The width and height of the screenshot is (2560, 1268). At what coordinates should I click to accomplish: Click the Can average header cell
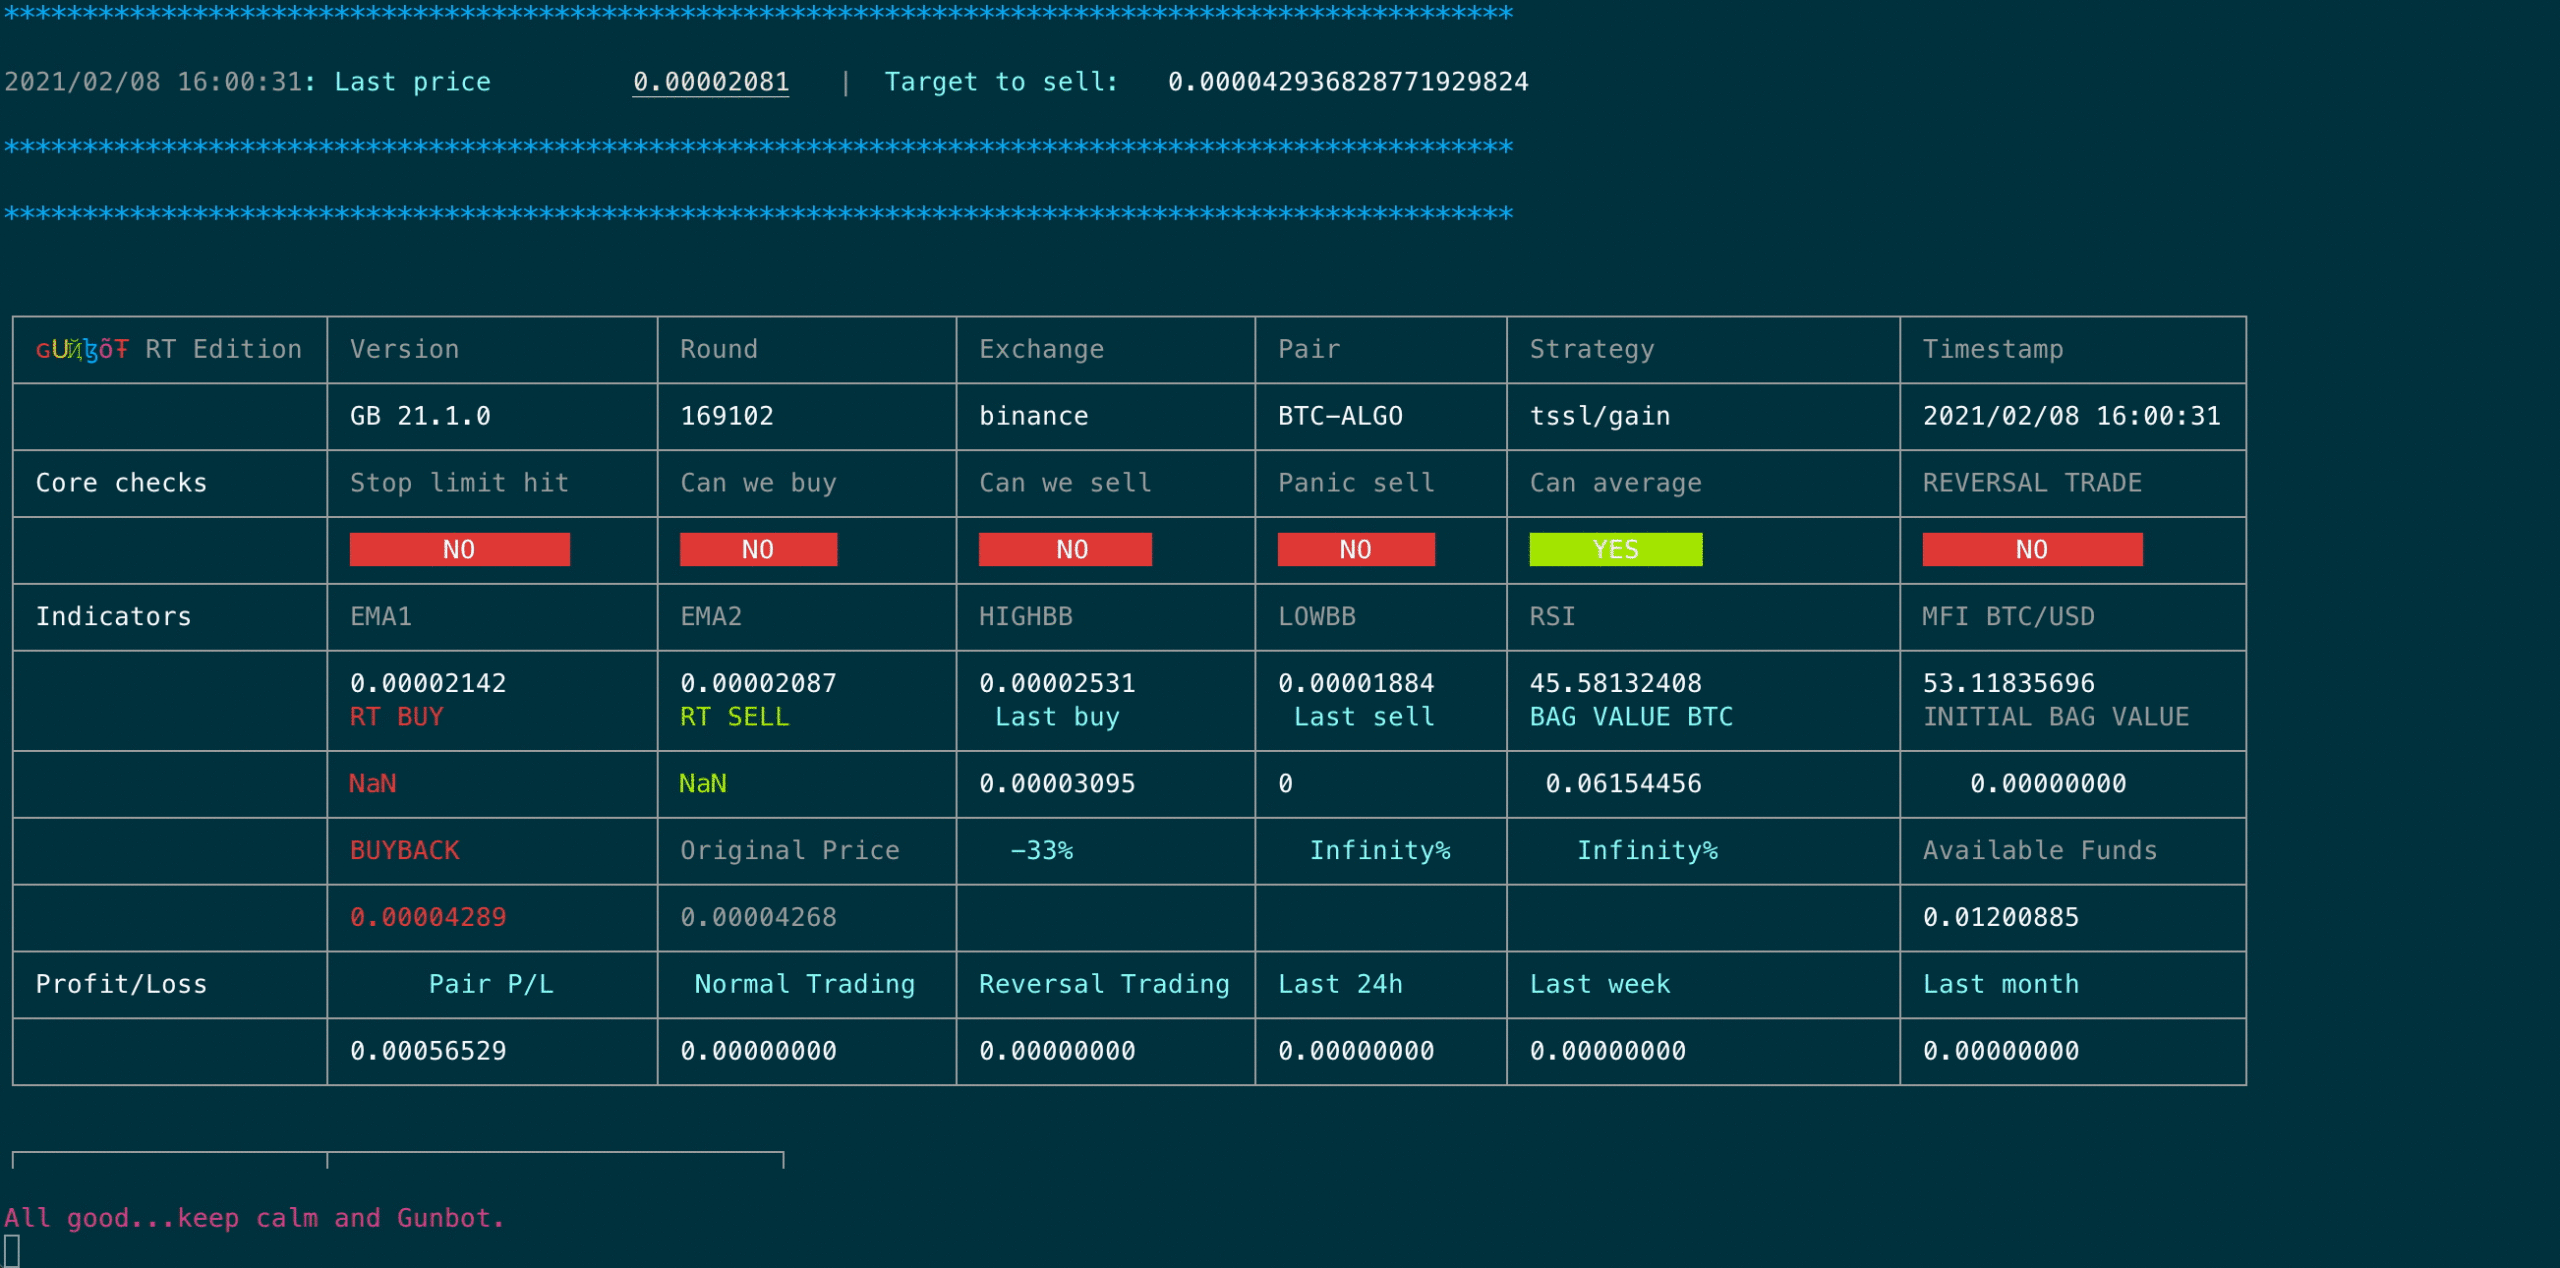pyautogui.click(x=1616, y=483)
